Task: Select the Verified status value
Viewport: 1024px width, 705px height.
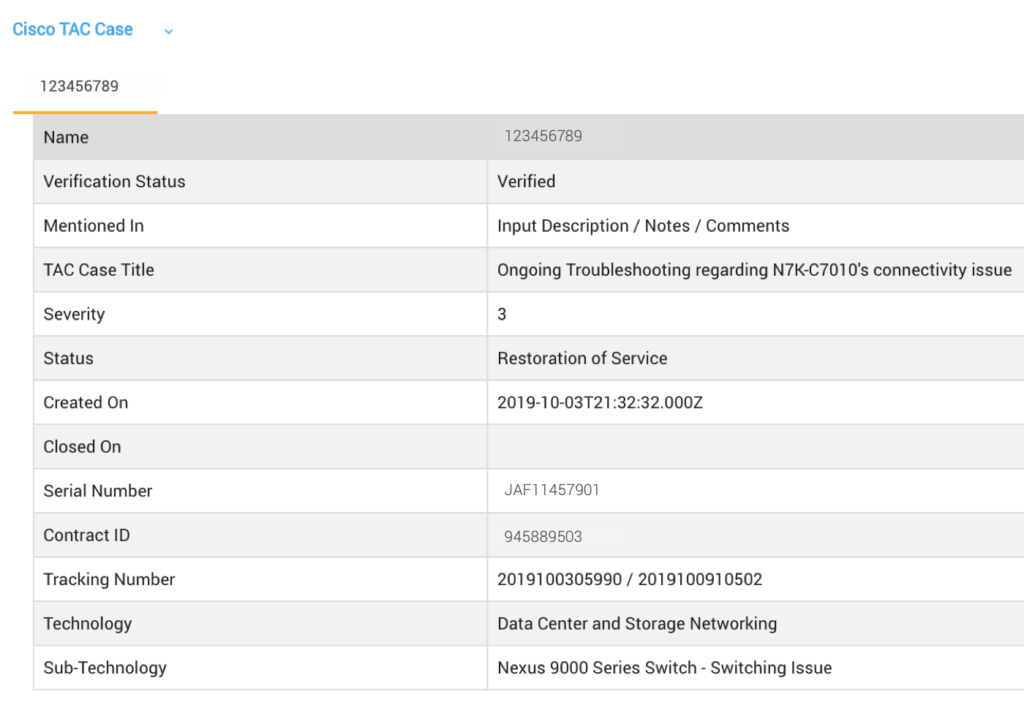Action: pos(526,181)
